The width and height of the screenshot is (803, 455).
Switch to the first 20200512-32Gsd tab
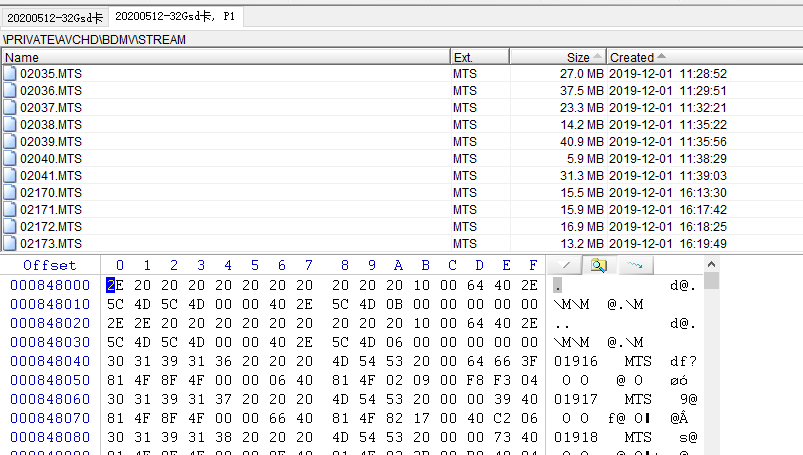[x=51, y=16]
